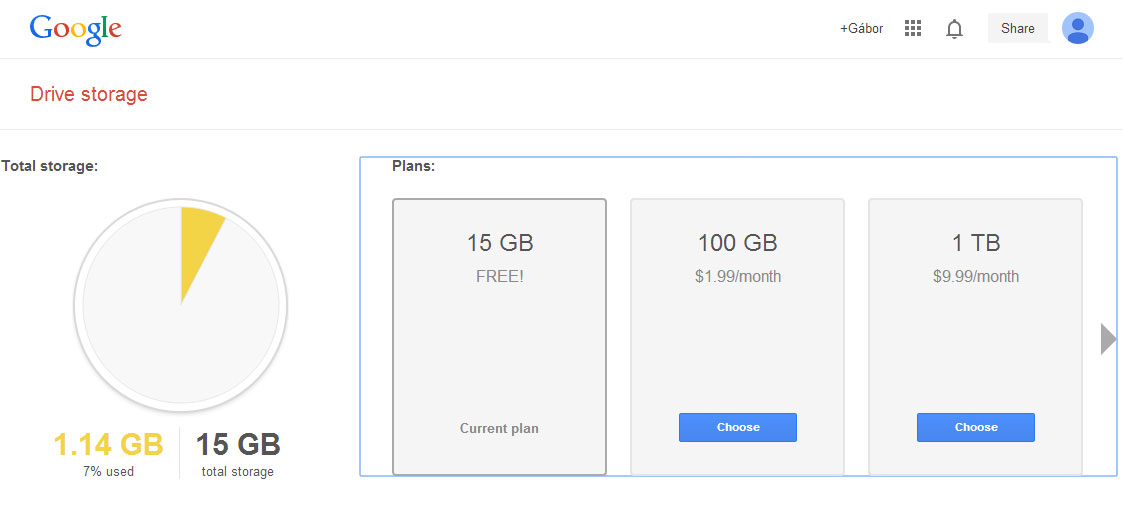The height and width of the screenshot is (508, 1123).
Task: Click the Share button
Action: coord(1017,28)
